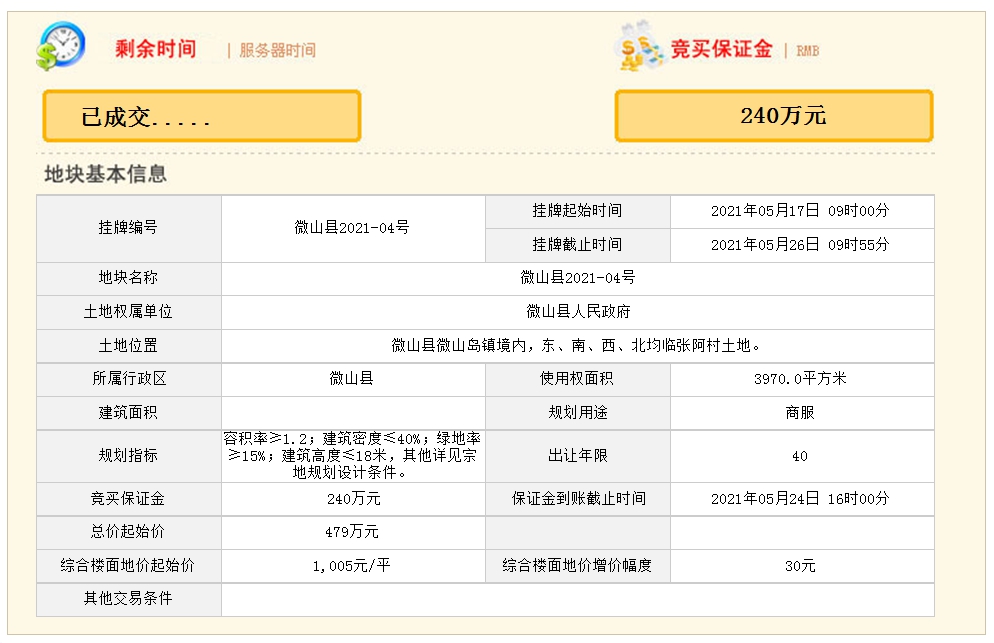Screen dimensions: 994x643
Task: Select the 微山县2021-04号 value beside 挂牌编号
Action: (x=353, y=228)
